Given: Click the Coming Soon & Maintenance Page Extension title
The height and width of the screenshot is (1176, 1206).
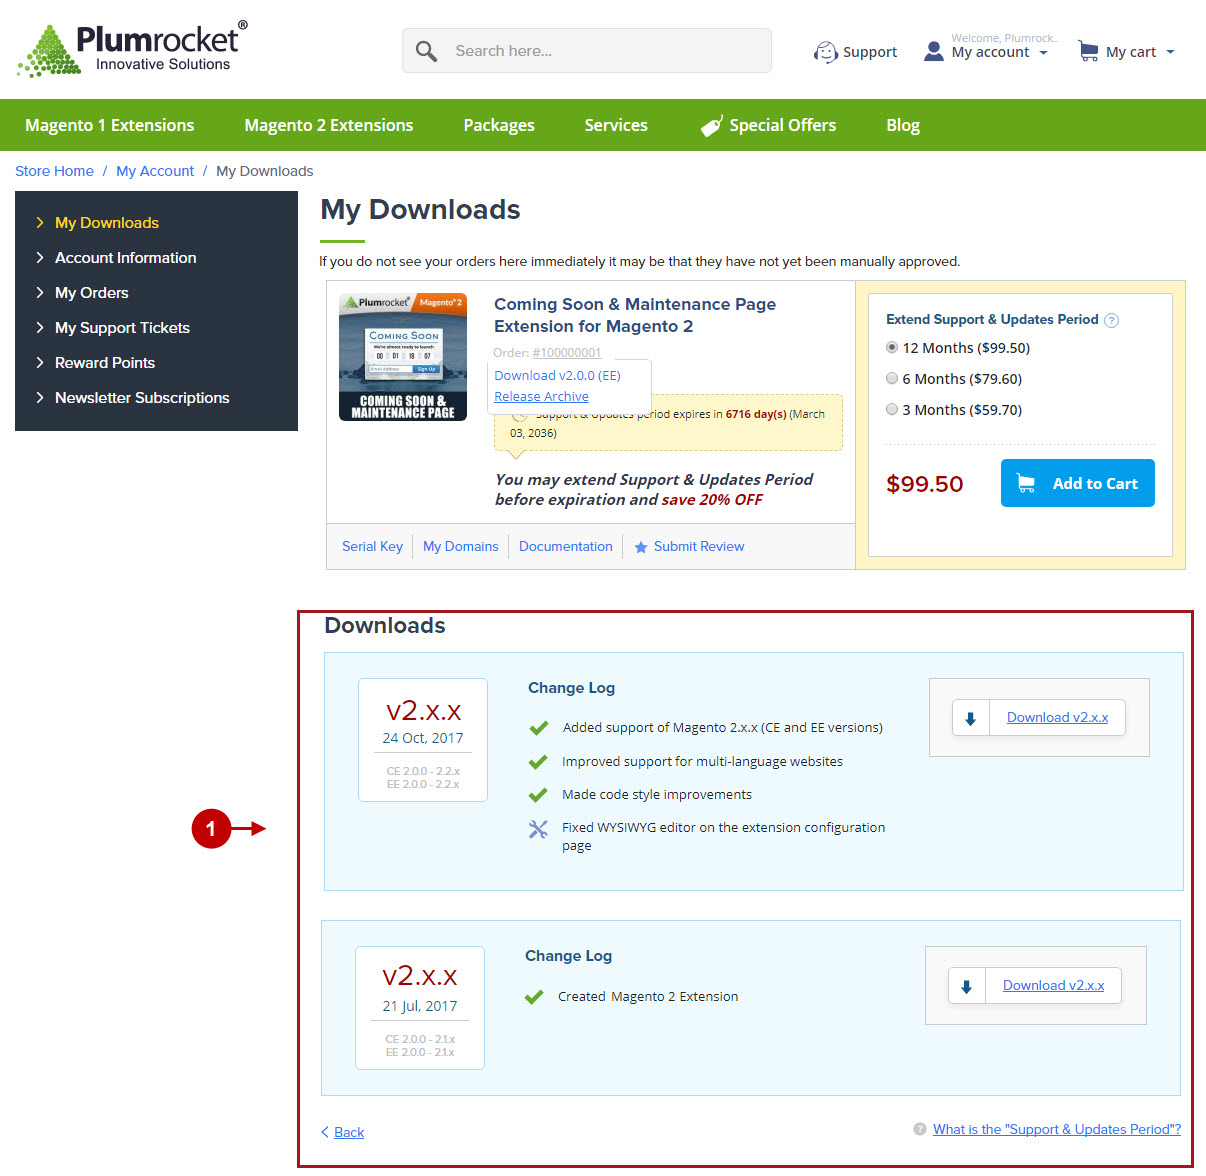Looking at the screenshot, I should (635, 315).
